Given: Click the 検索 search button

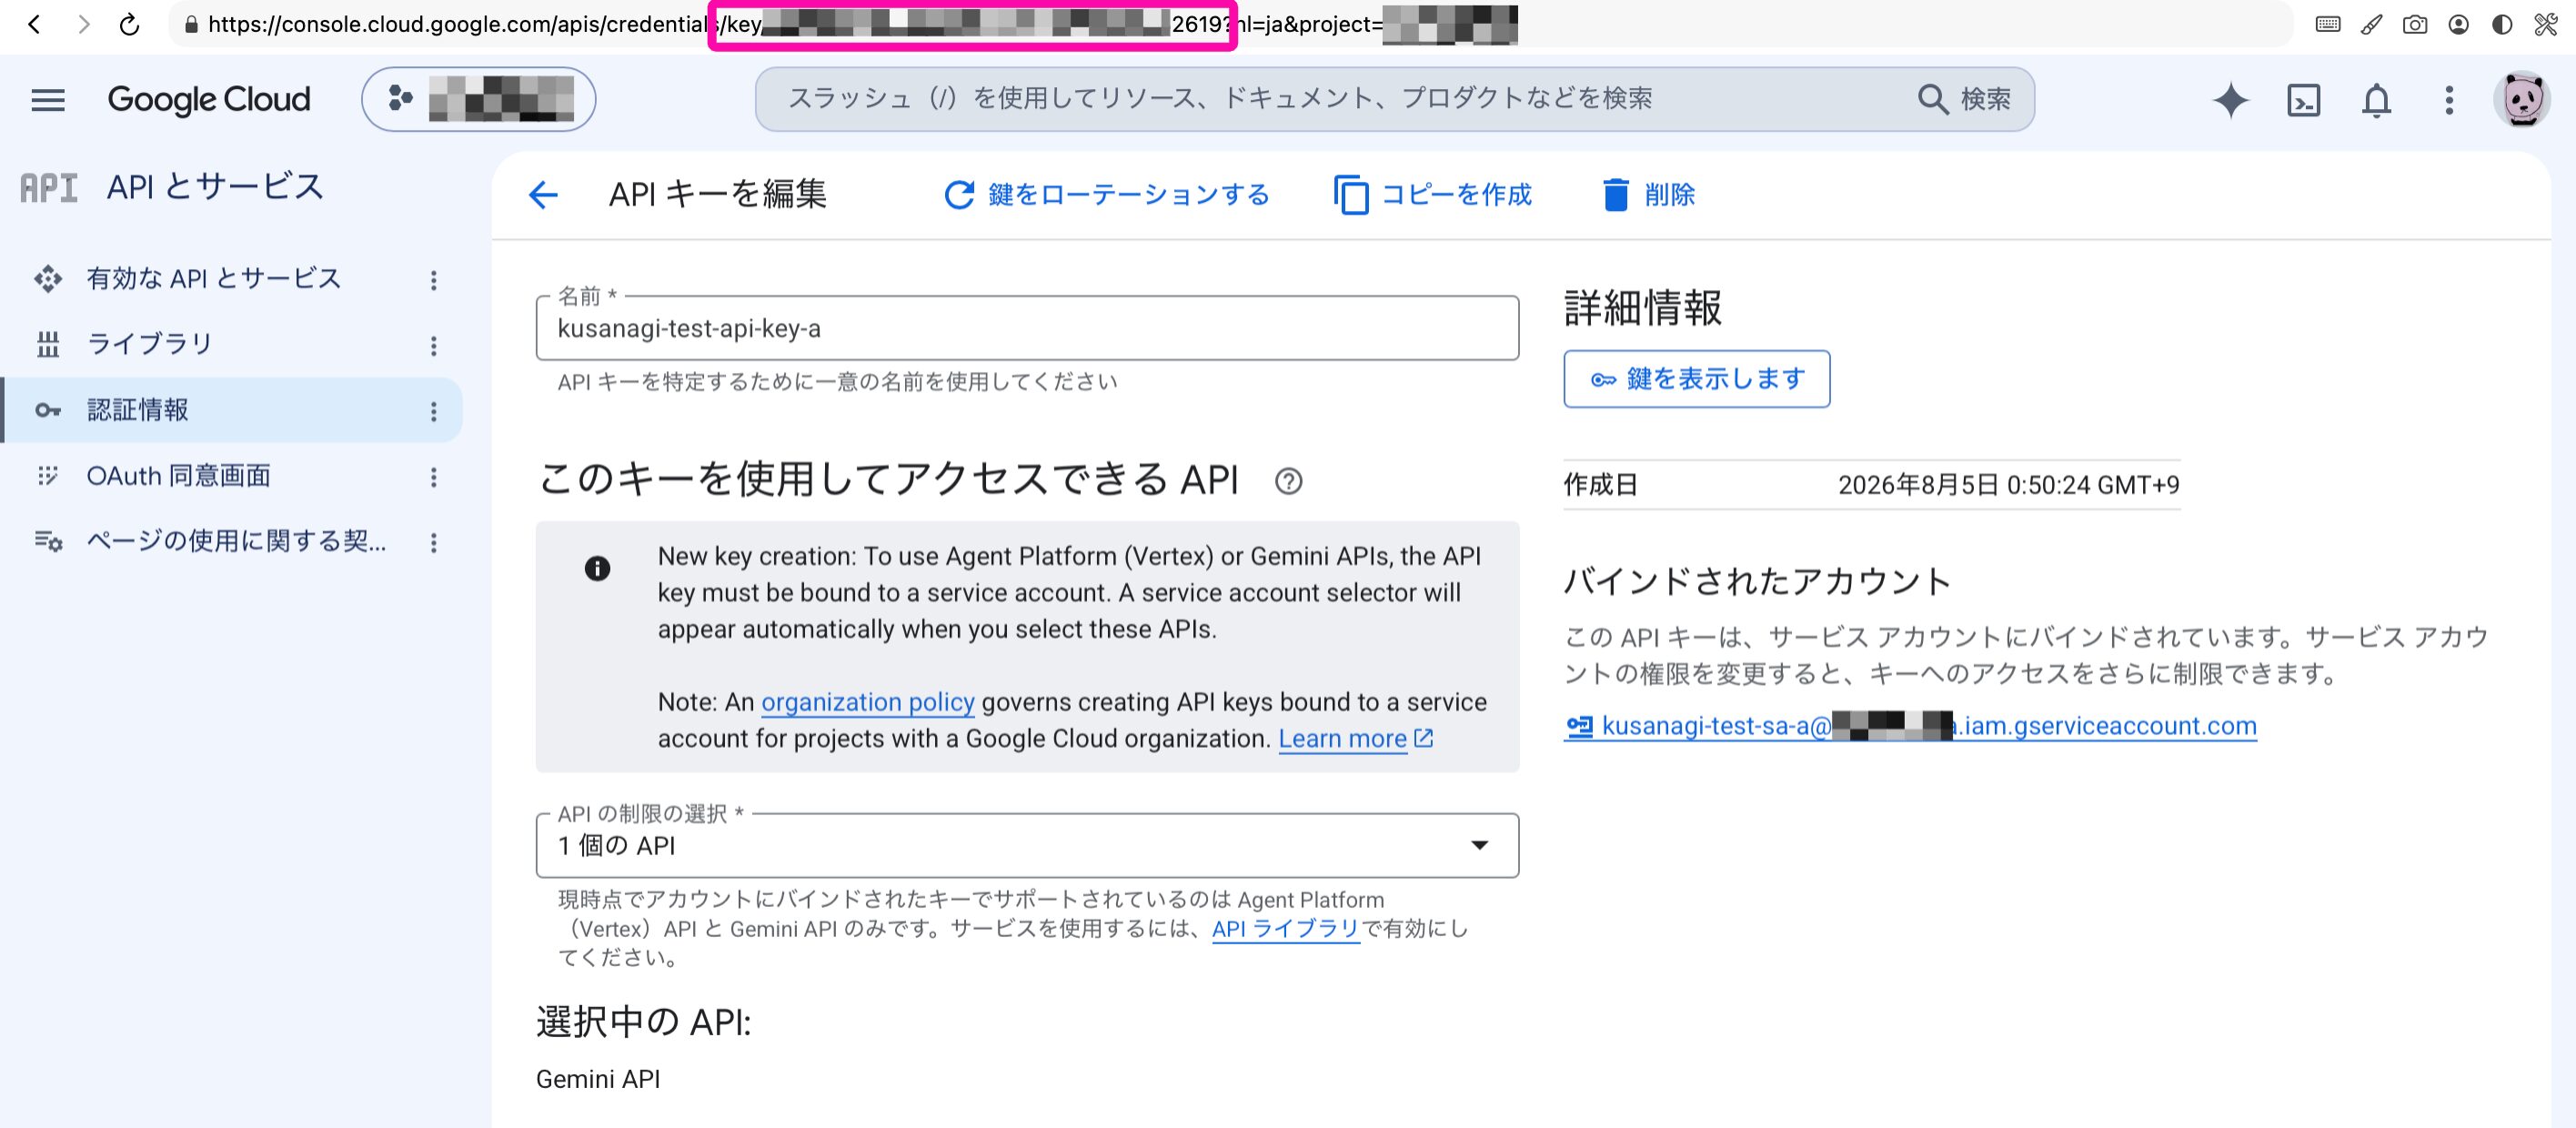Looking at the screenshot, I should (1965, 99).
